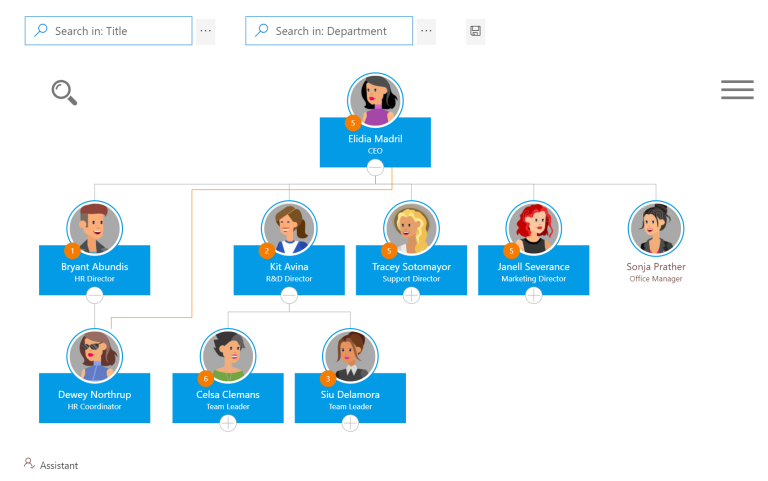Click the Assistant person icon
768x481 pixels.
click(x=30, y=464)
